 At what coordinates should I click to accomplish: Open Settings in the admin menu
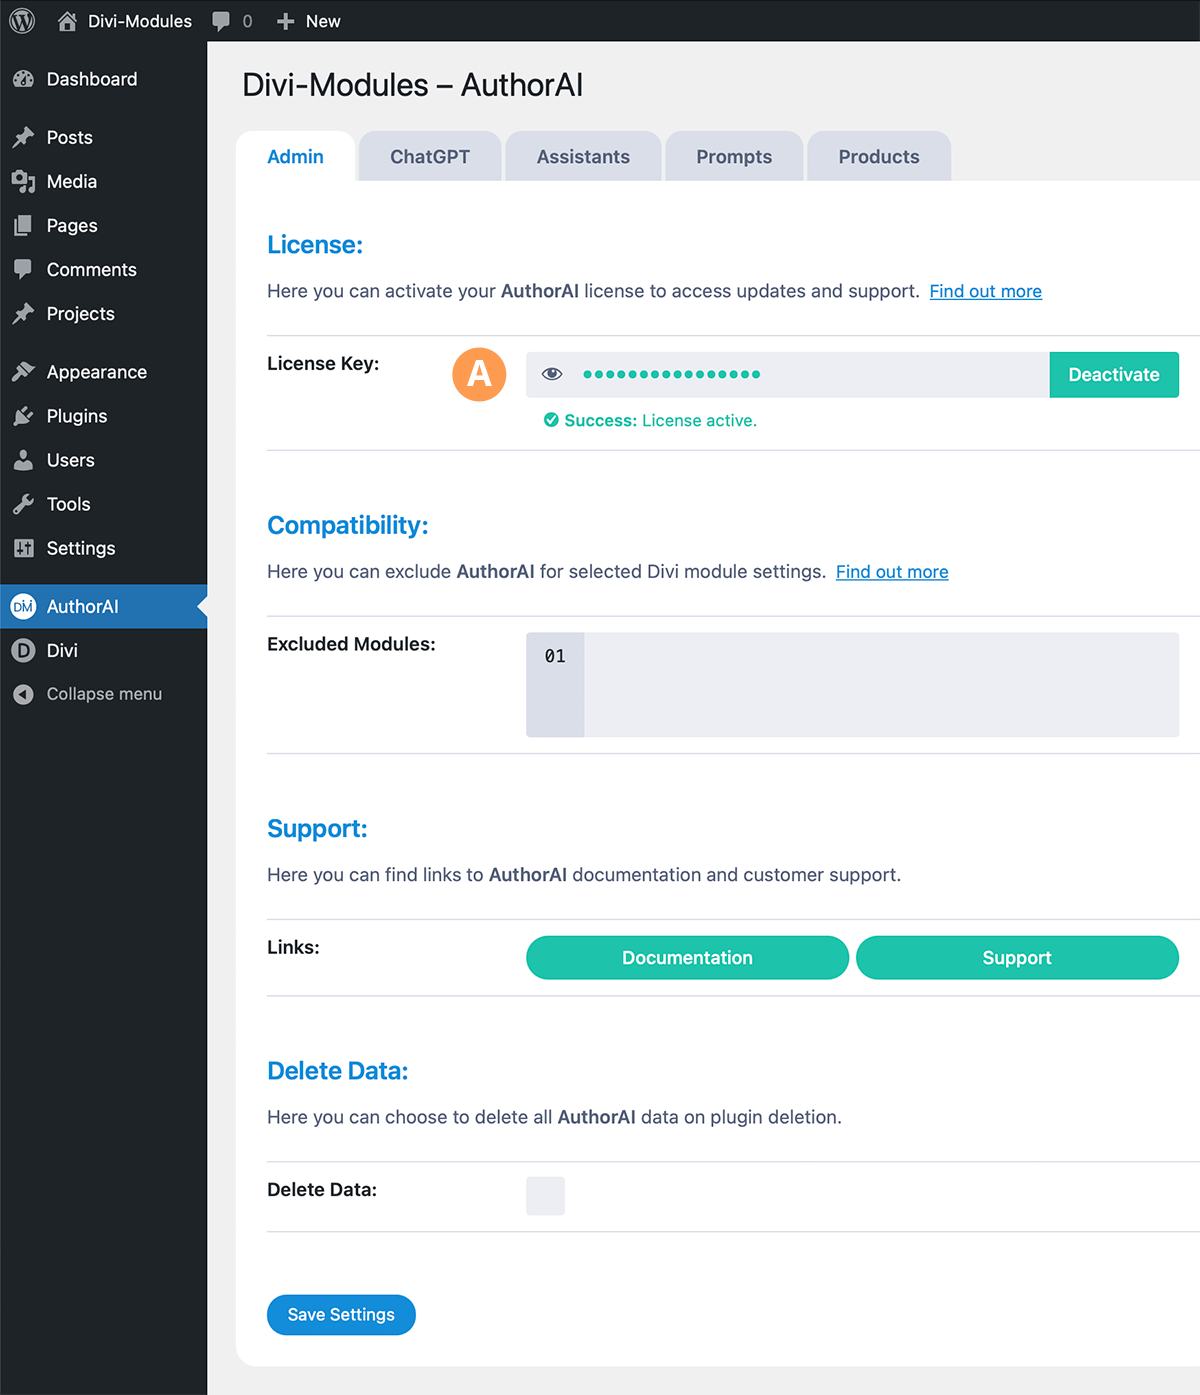tap(104, 548)
